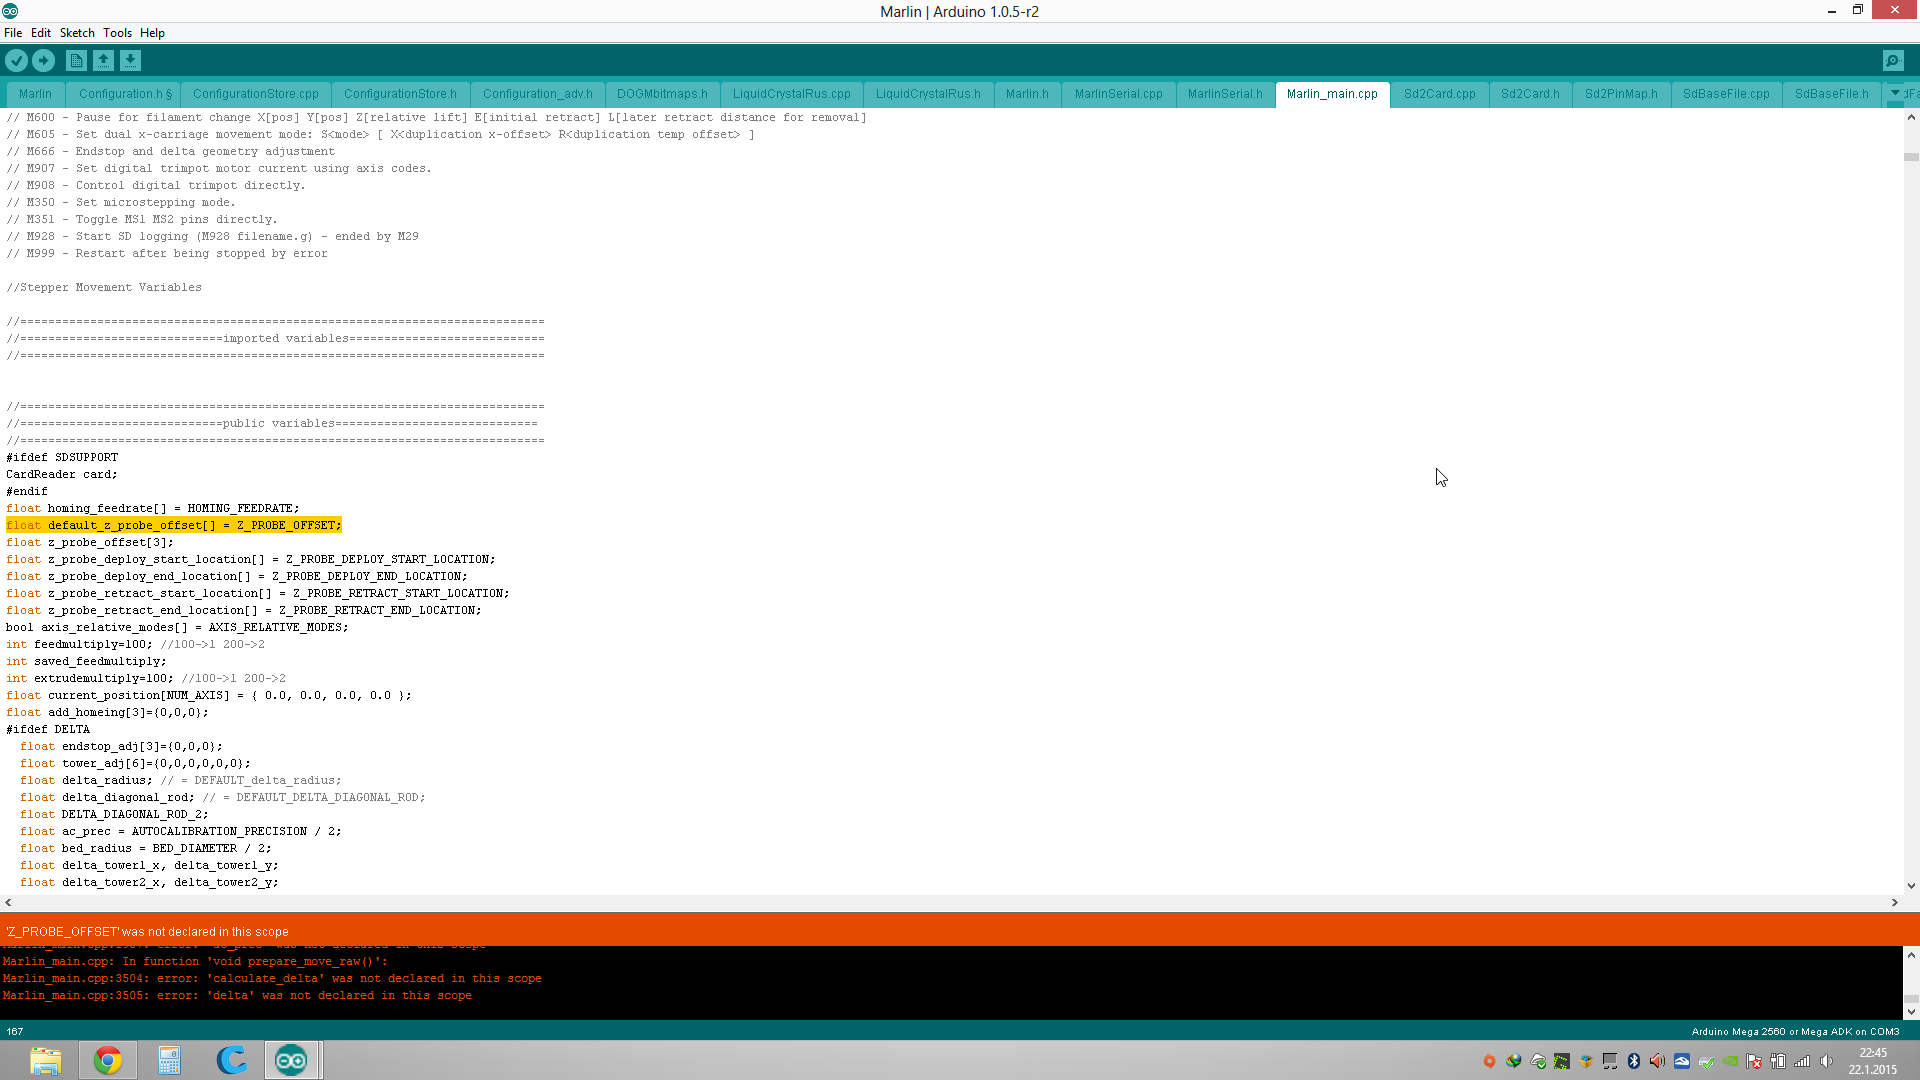Click the Action Center flag tray icon
1920x1080 pixels.
click(1754, 1061)
